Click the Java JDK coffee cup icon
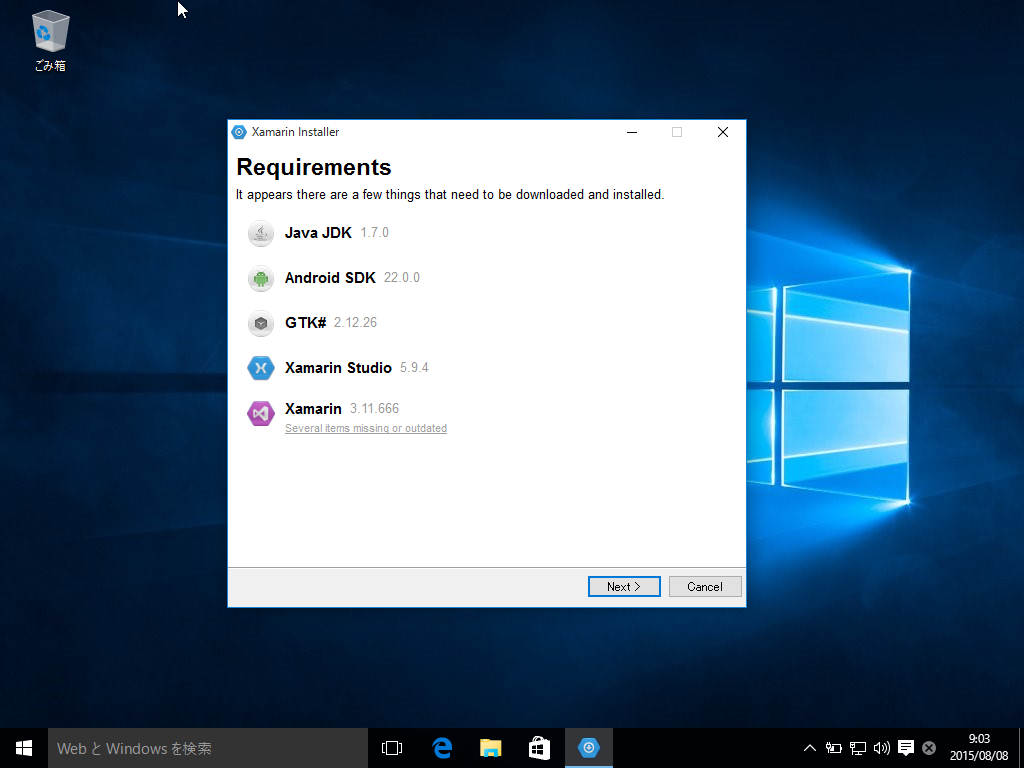 click(x=261, y=233)
